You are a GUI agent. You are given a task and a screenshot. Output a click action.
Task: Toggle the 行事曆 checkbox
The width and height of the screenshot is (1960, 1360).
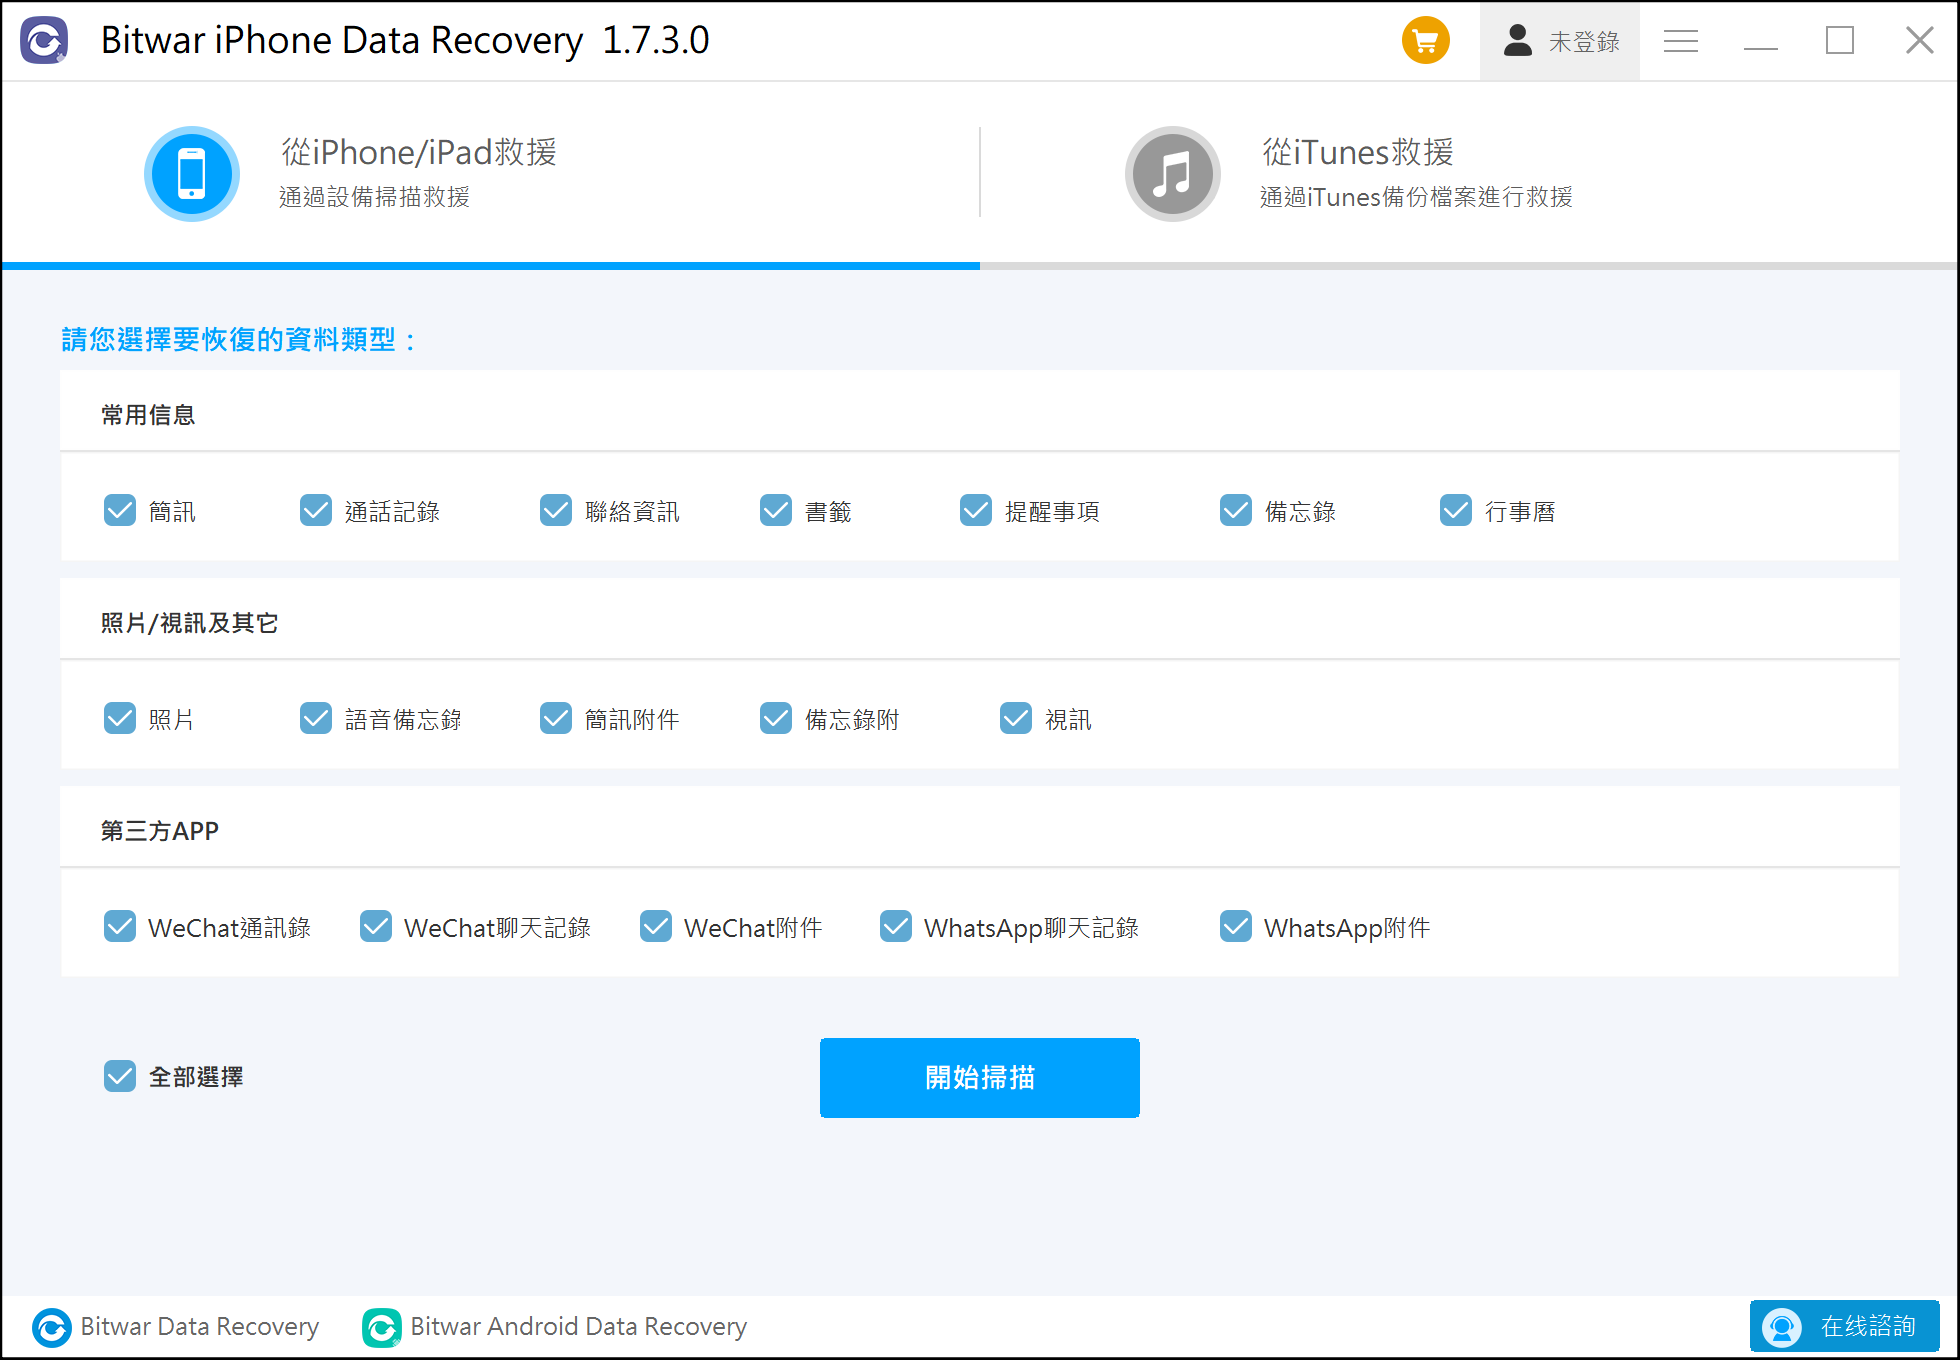point(1456,510)
